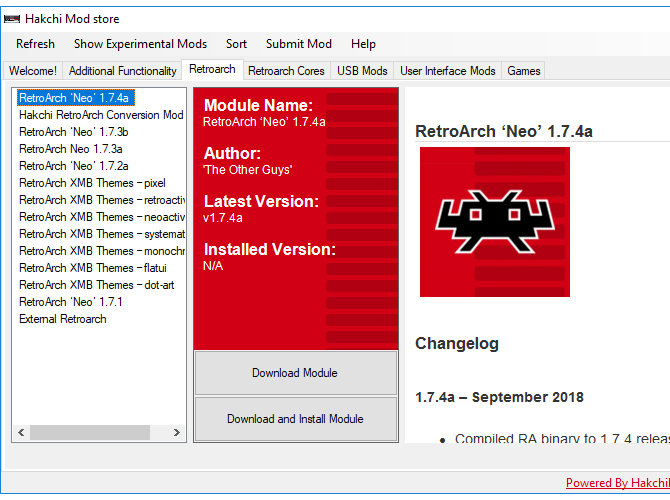Click the Changelog heading
Image resolution: width=670 pixels, height=500 pixels.
tap(457, 344)
